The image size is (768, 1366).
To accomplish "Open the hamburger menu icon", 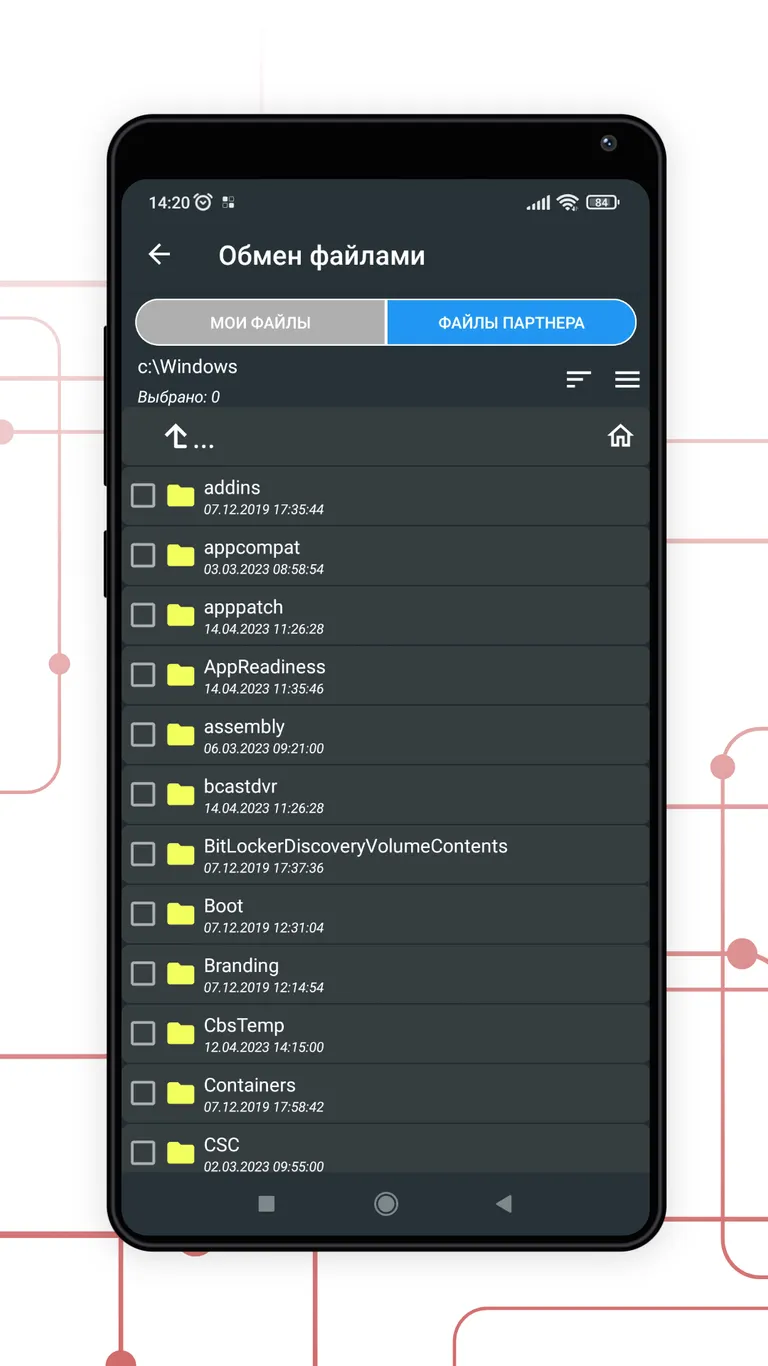I will pos(627,379).
